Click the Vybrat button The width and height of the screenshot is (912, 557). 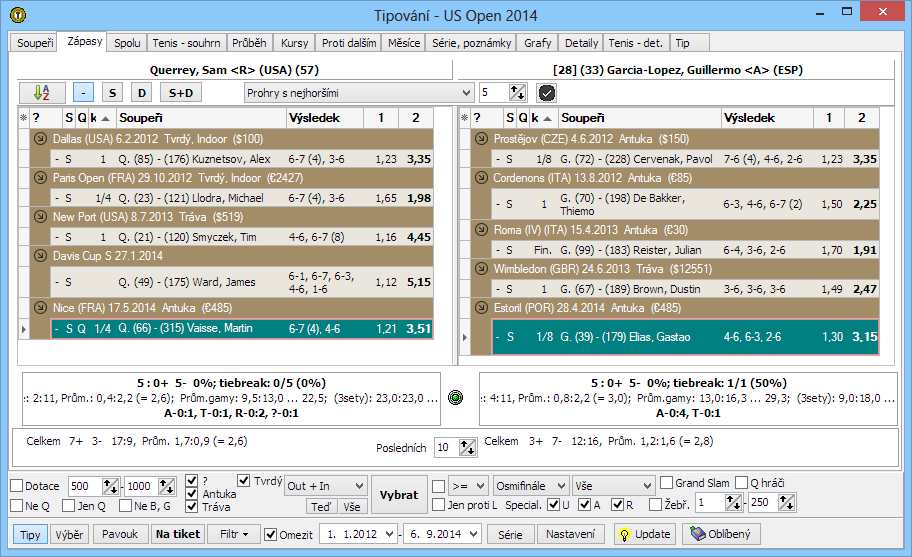click(398, 495)
